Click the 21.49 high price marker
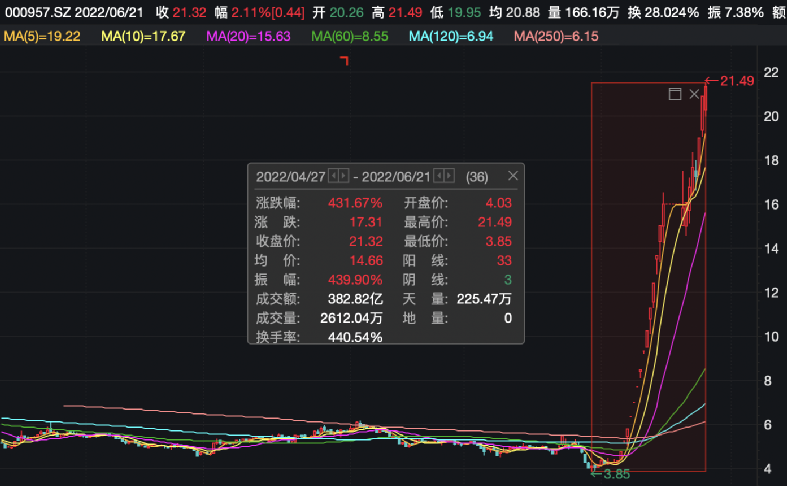 tap(734, 80)
